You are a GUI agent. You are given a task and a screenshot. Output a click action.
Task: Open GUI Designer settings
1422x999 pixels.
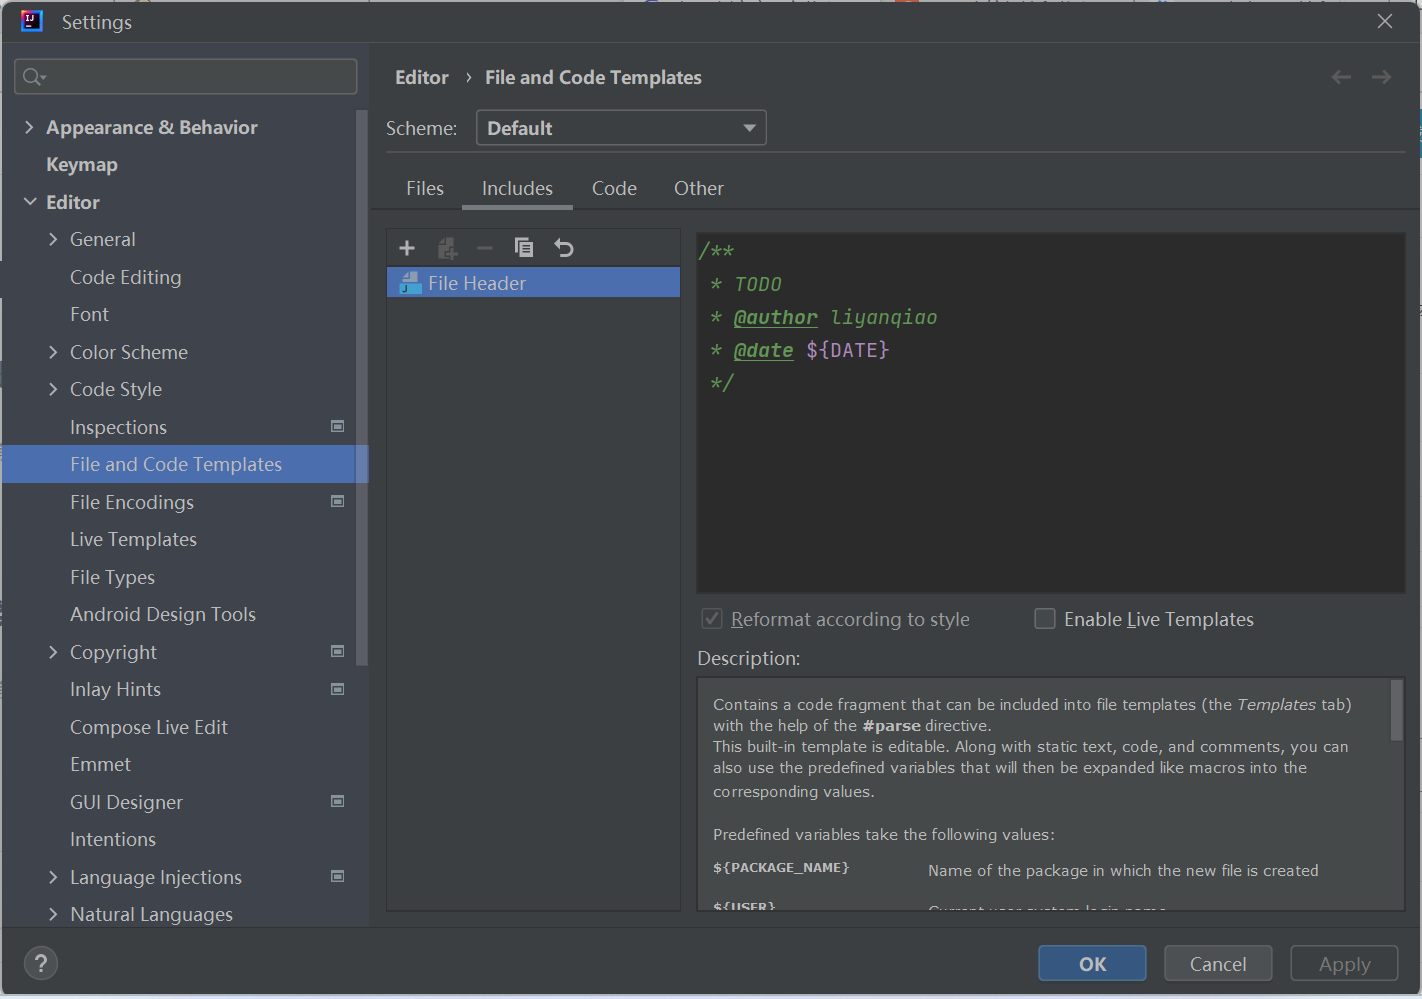[126, 802]
